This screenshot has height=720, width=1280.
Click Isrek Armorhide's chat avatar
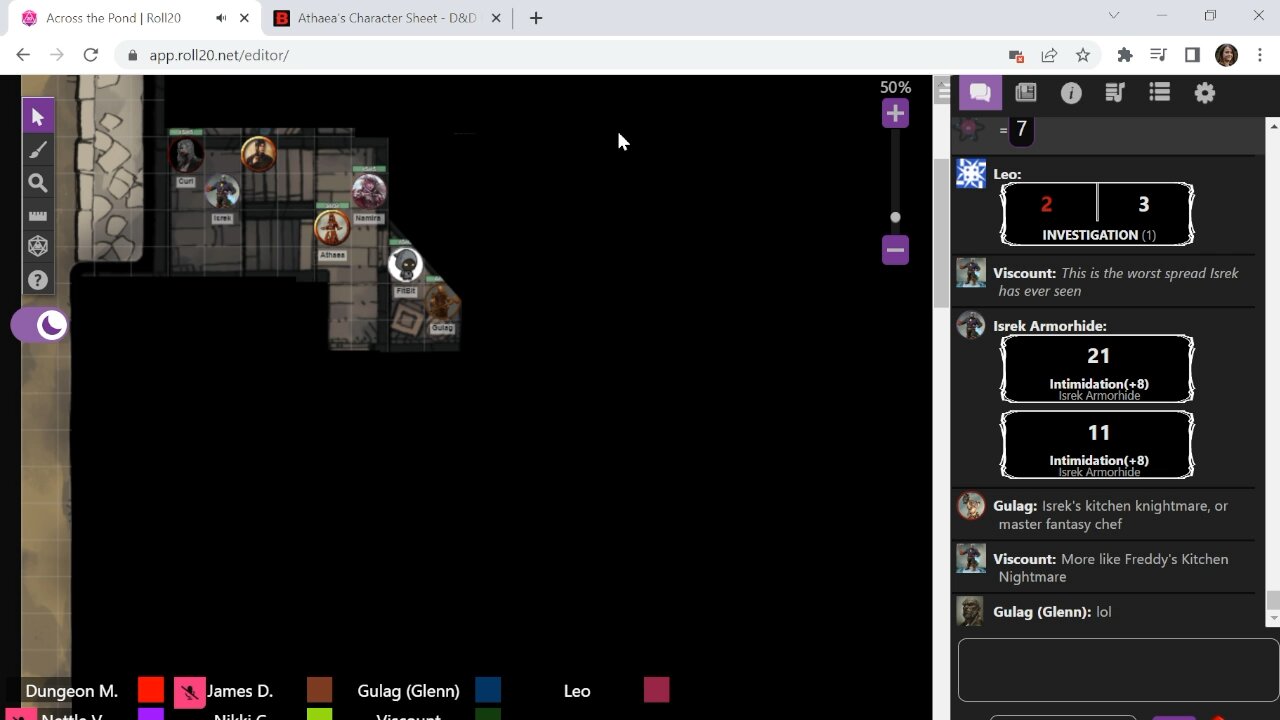coord(971,325)
